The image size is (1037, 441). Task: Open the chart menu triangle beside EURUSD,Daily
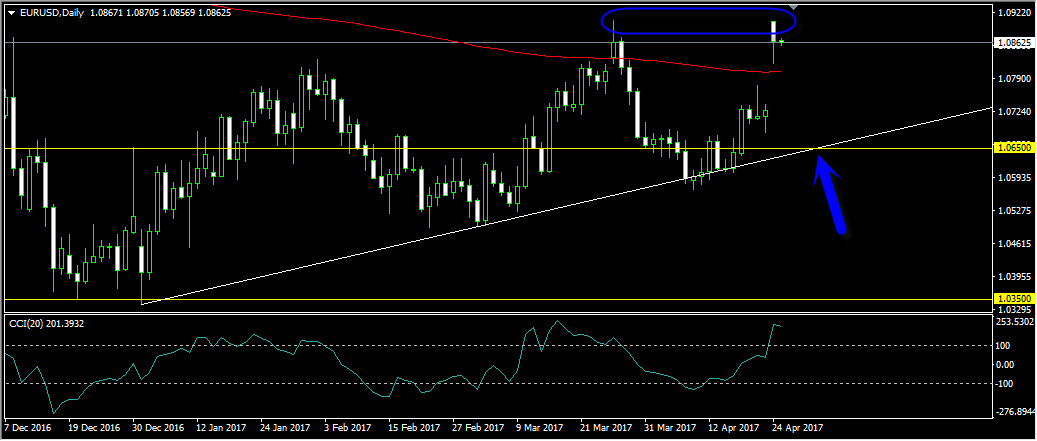[11, 13]
